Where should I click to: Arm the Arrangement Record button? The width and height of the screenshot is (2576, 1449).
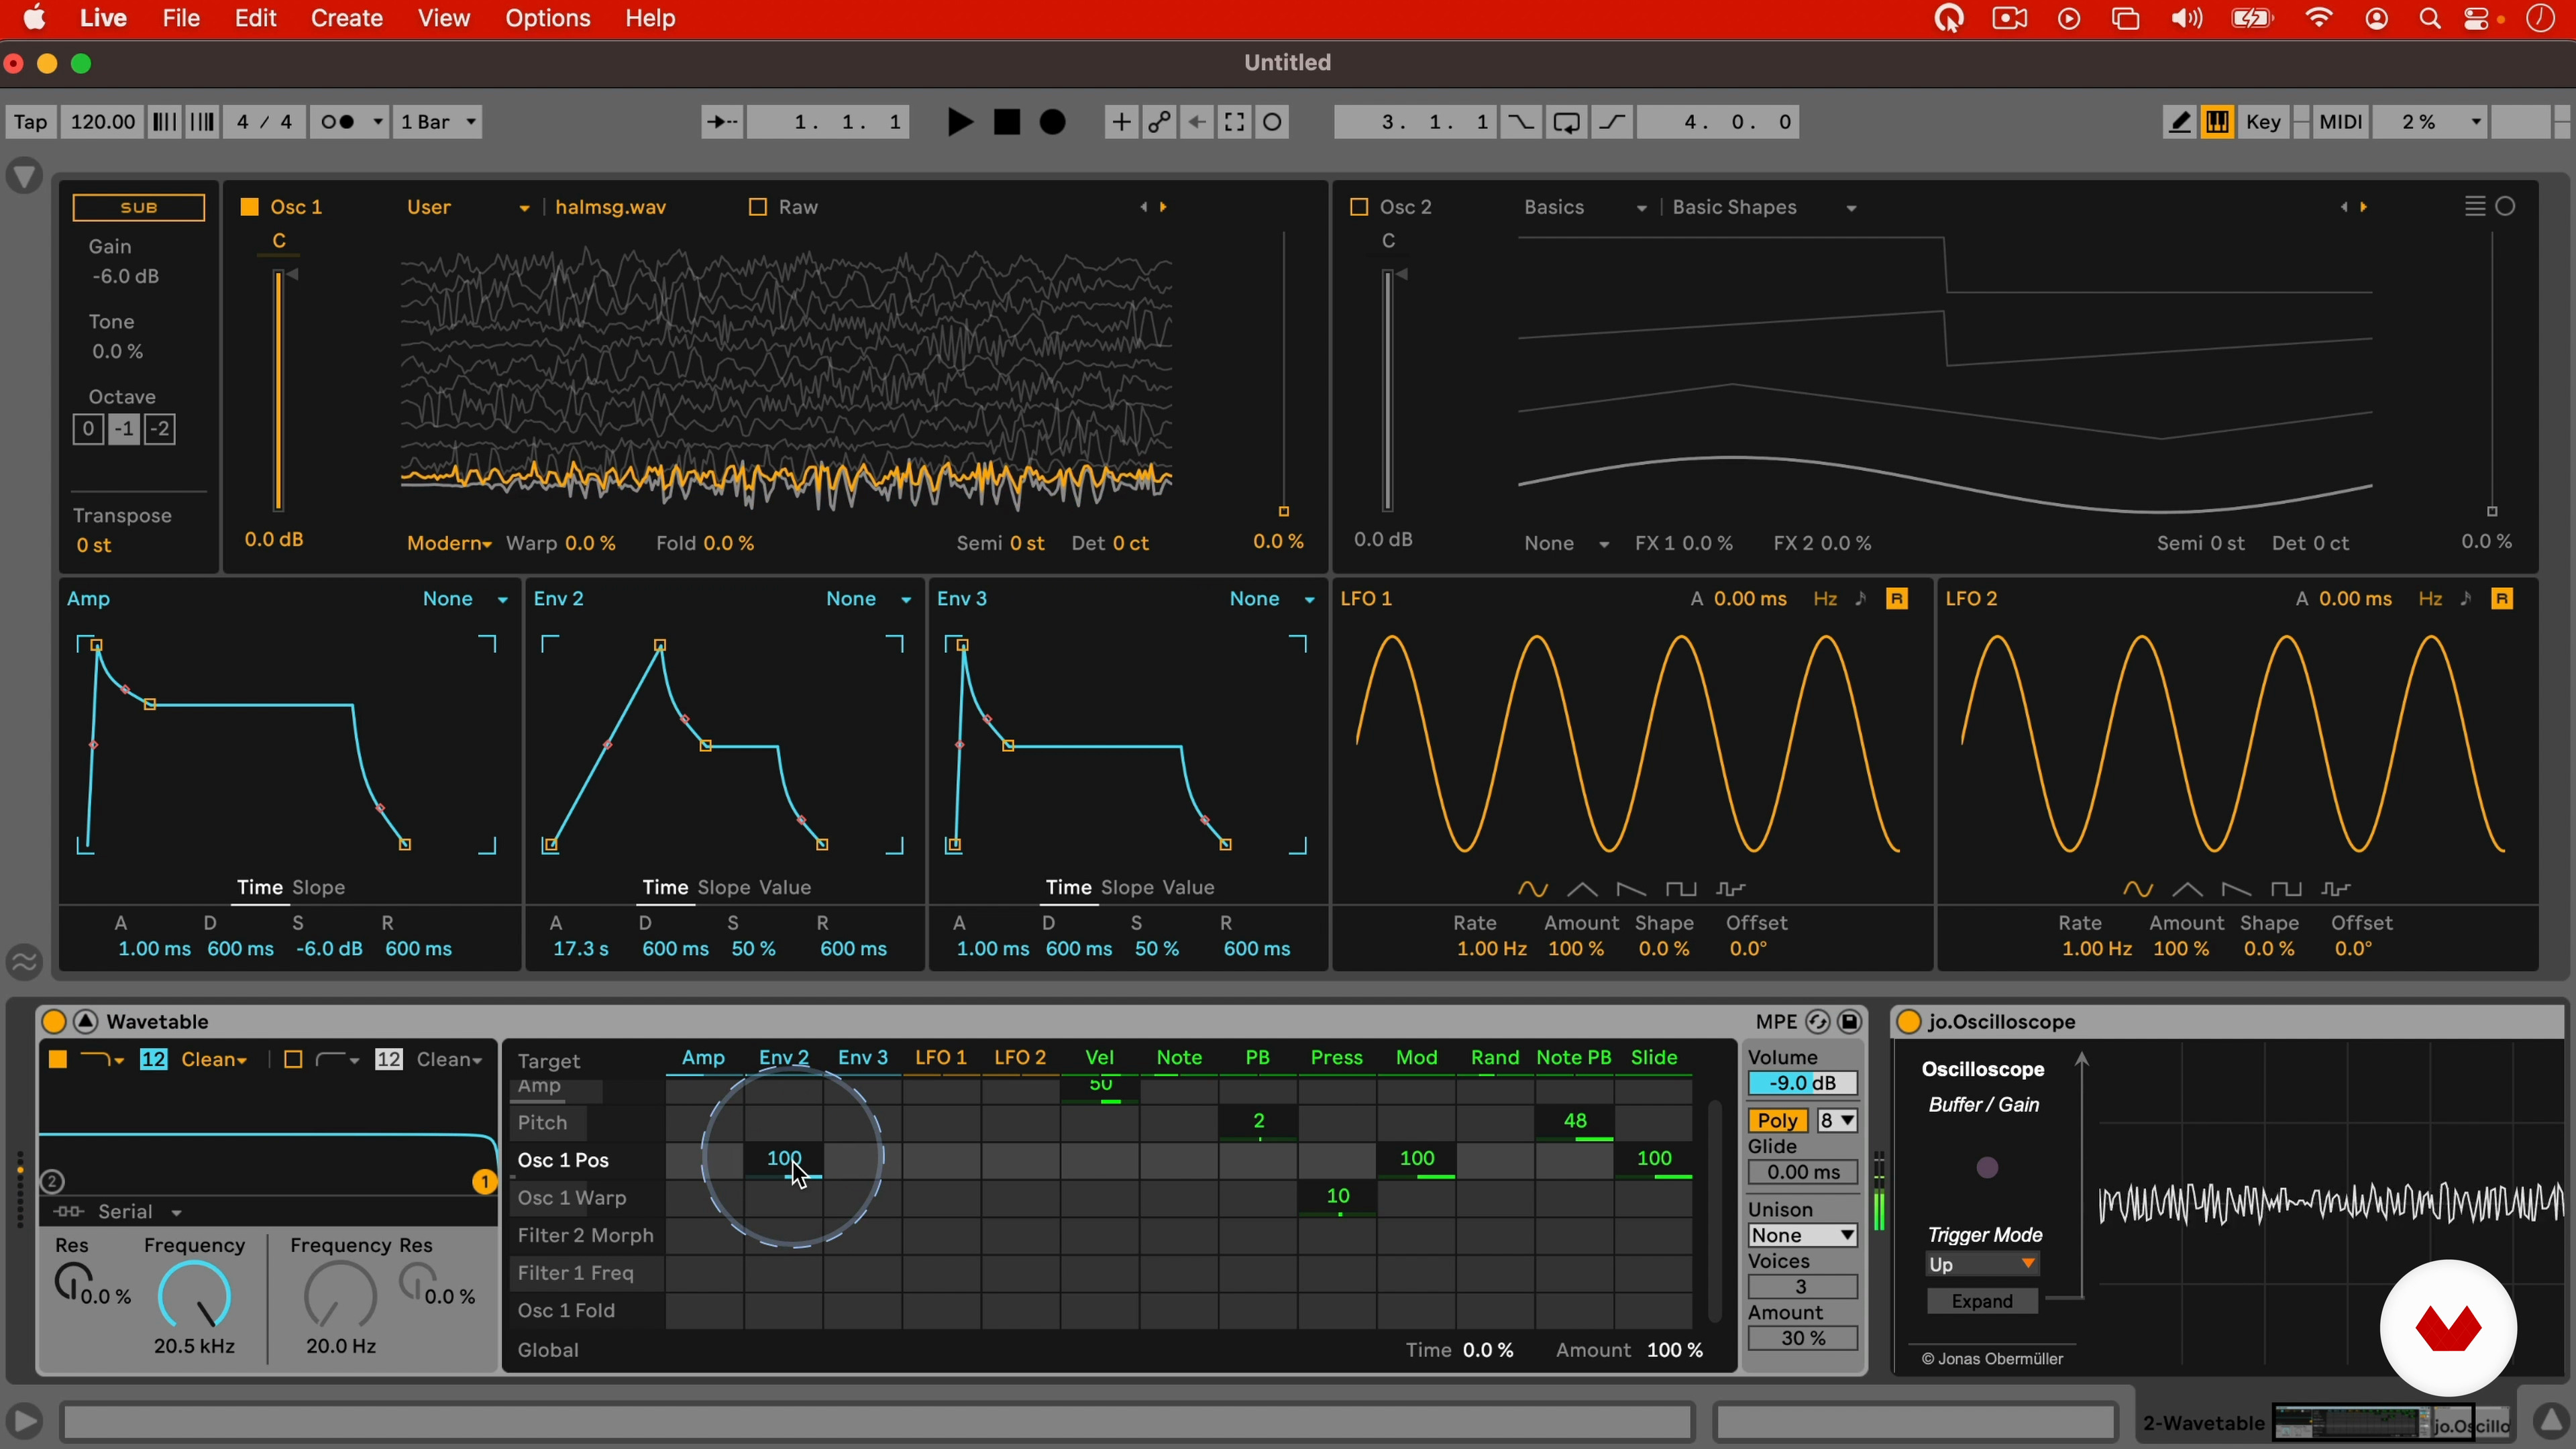pos(1053,122)
